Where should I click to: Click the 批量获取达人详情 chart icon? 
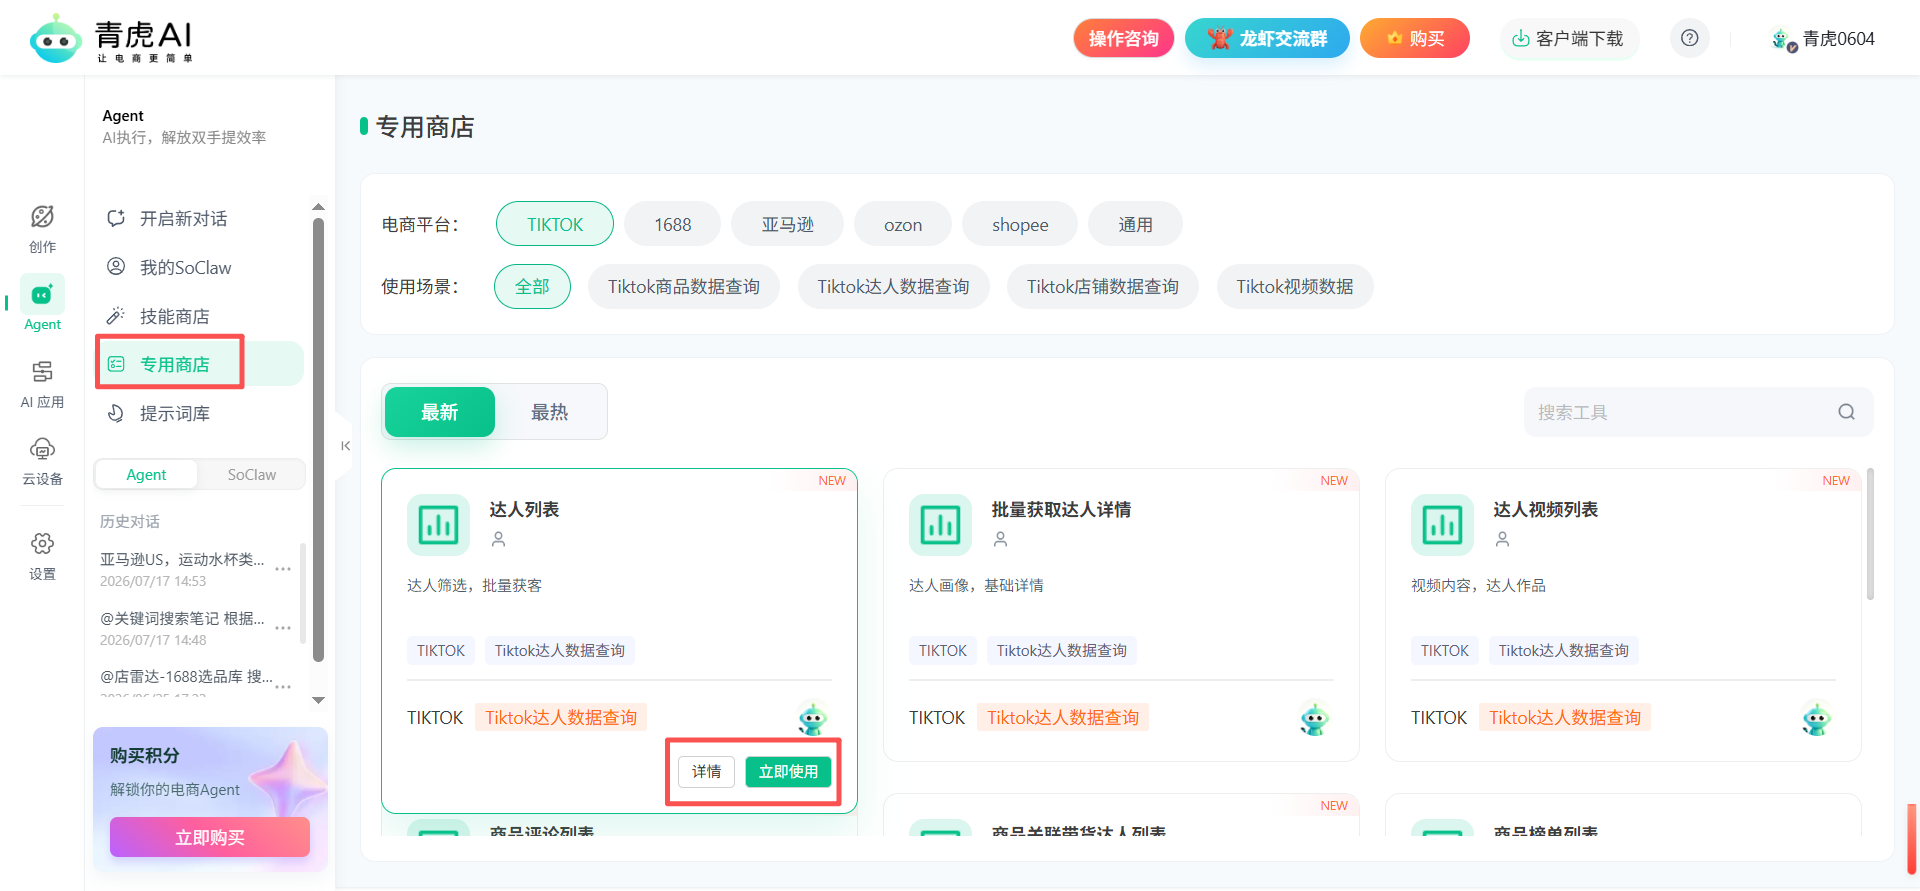click(940, 525)
